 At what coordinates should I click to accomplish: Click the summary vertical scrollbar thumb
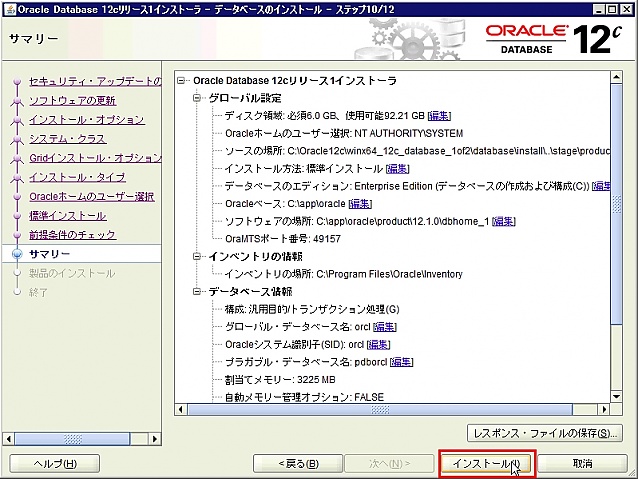pos(616,204)
